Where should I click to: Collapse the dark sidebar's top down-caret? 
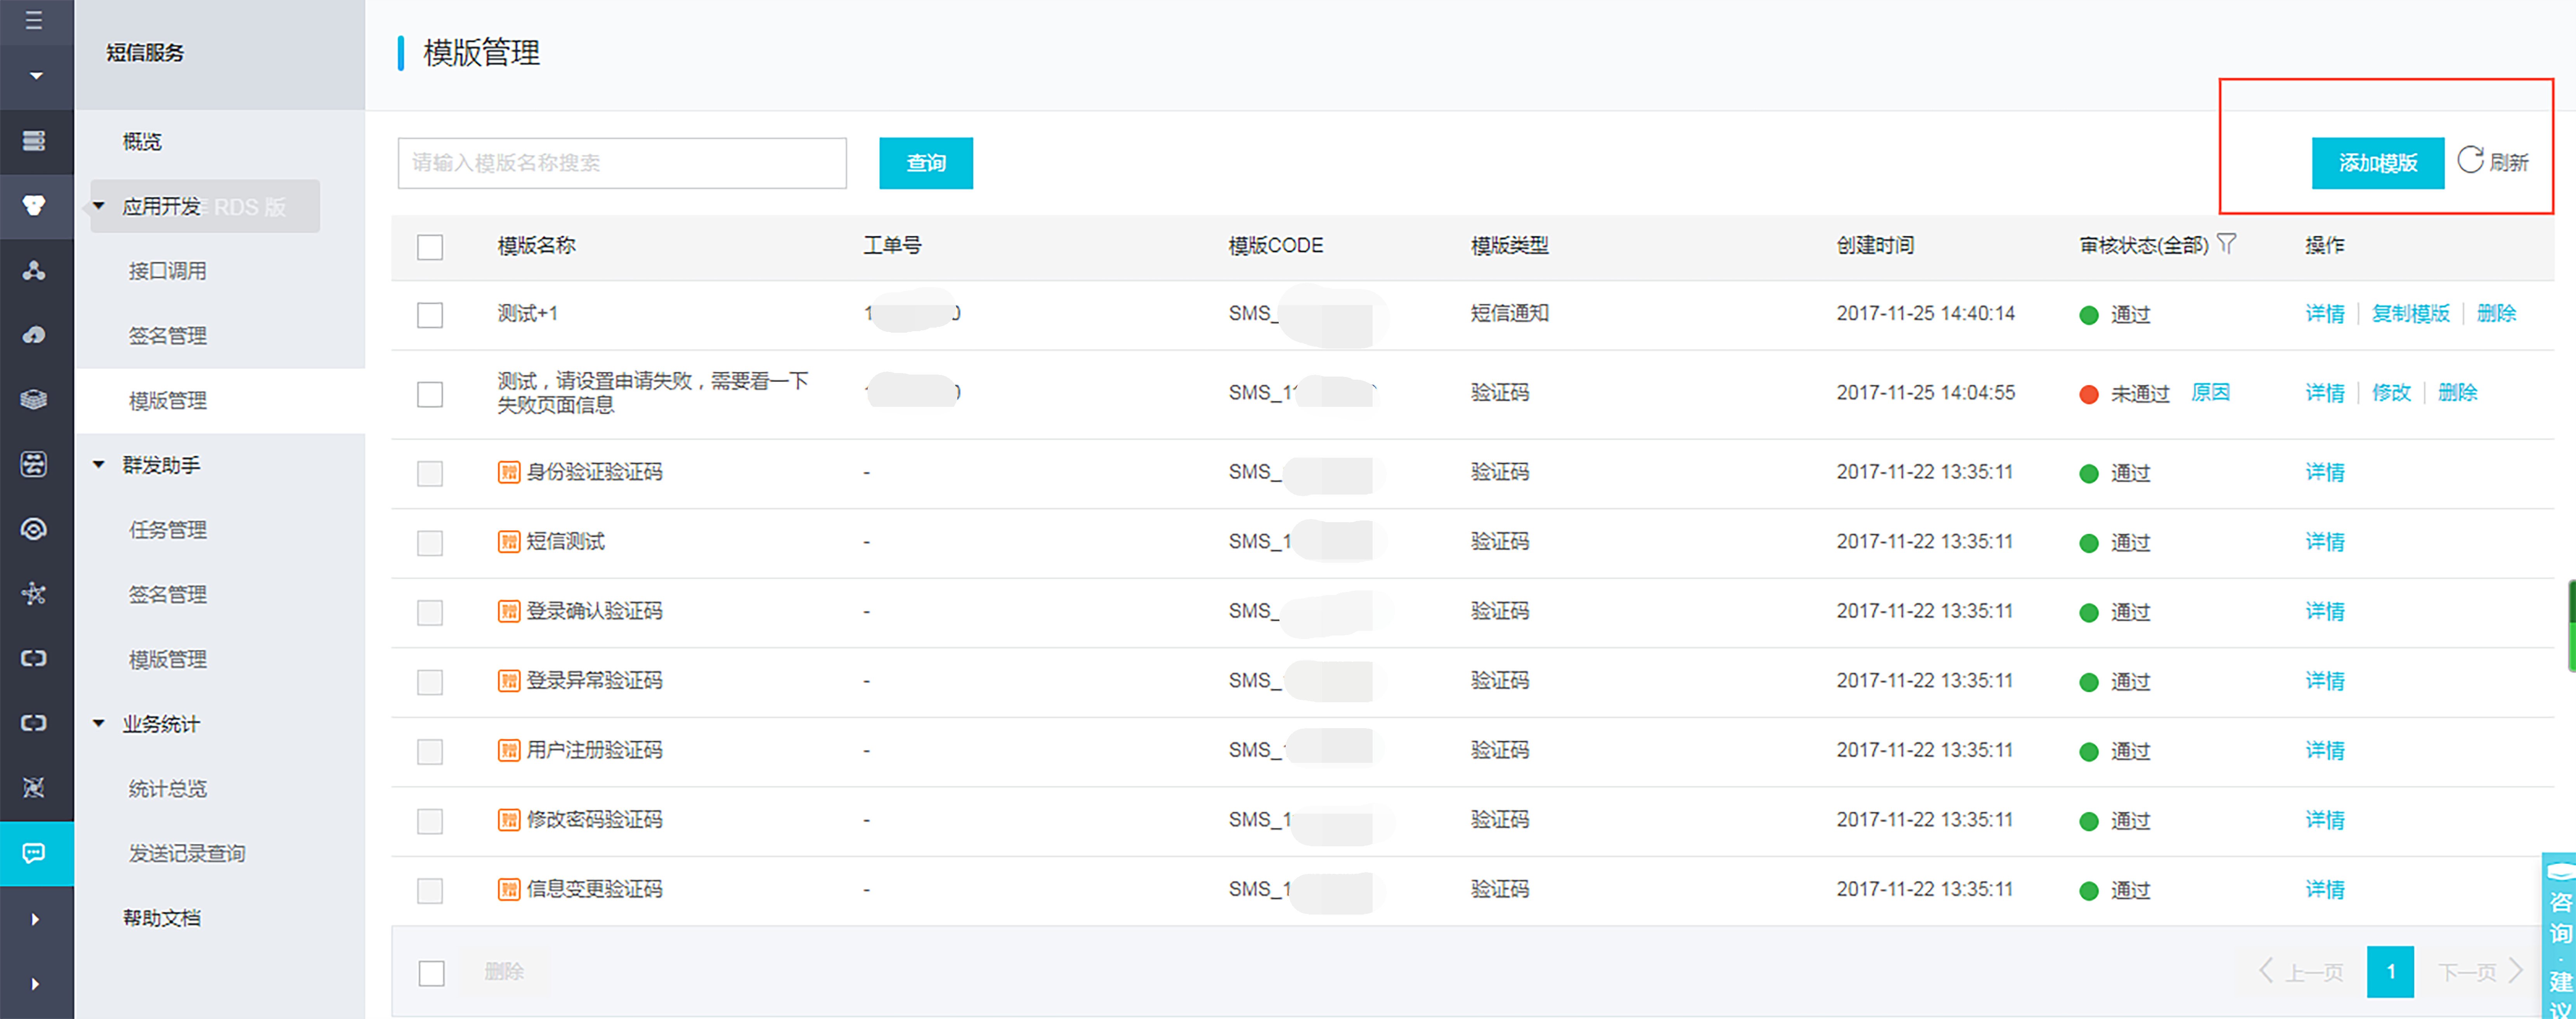tap(36, 76)
